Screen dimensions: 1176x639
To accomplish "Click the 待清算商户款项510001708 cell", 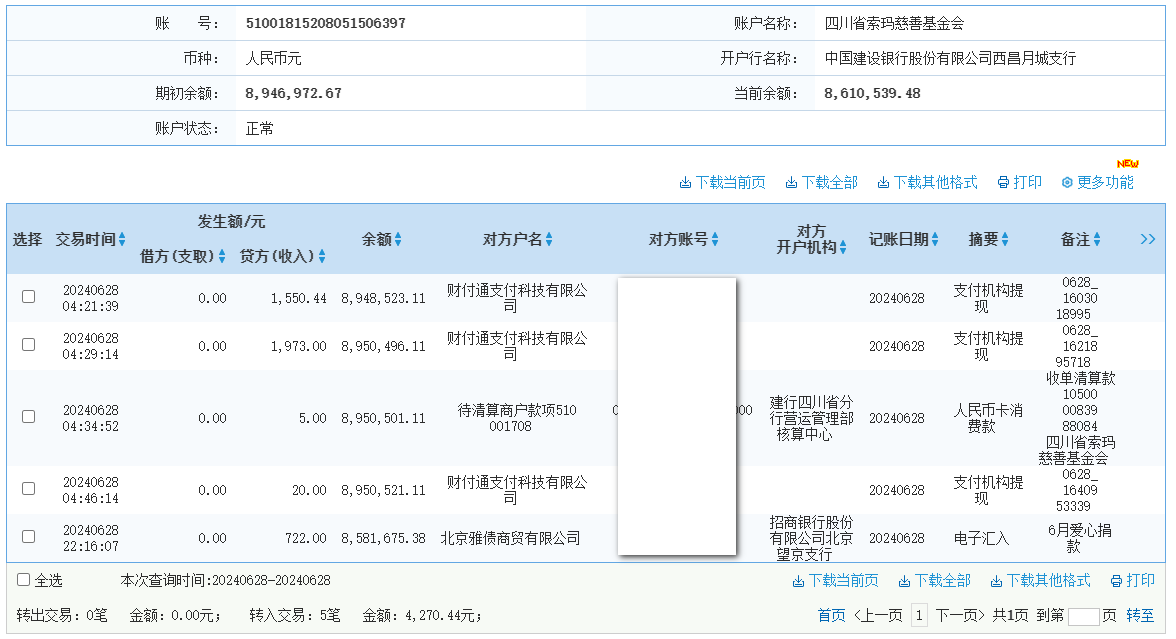I will [x=517, y=418].
